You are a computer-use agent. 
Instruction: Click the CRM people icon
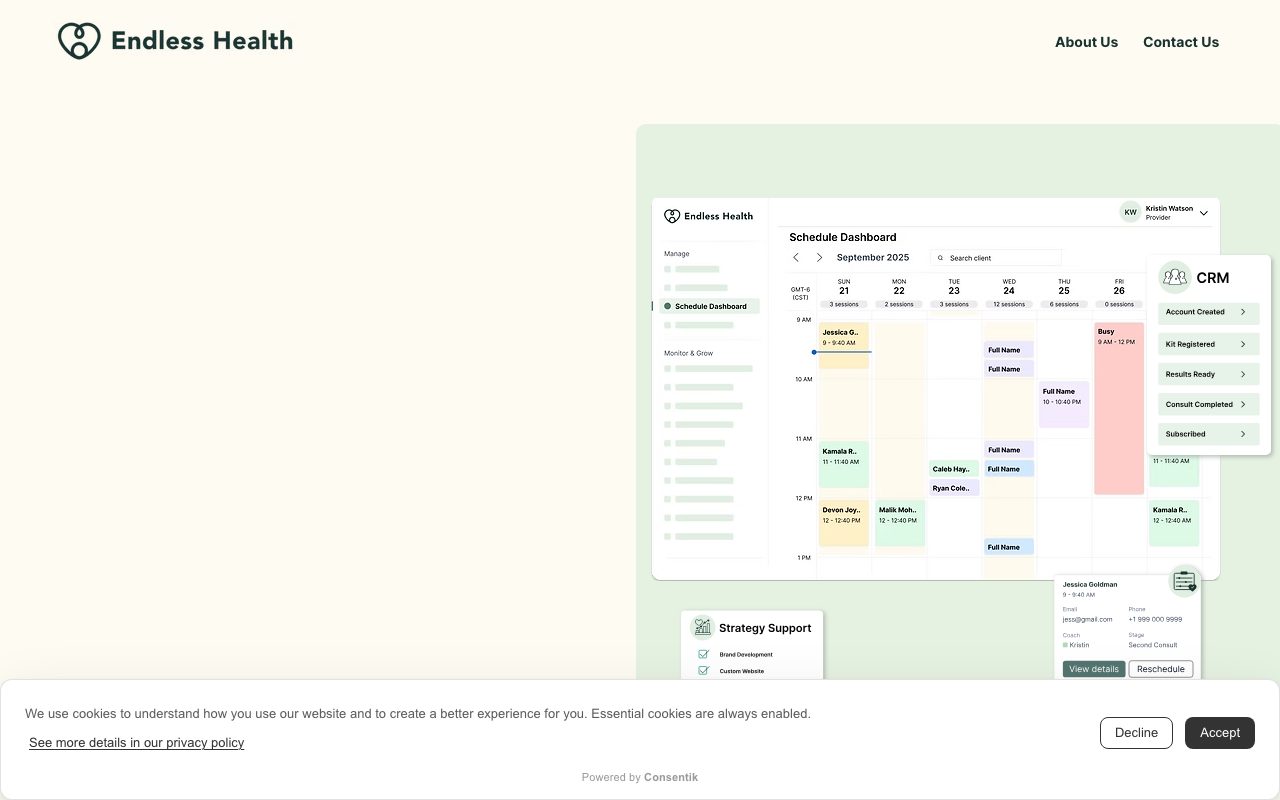click(x=1175, y=277)
